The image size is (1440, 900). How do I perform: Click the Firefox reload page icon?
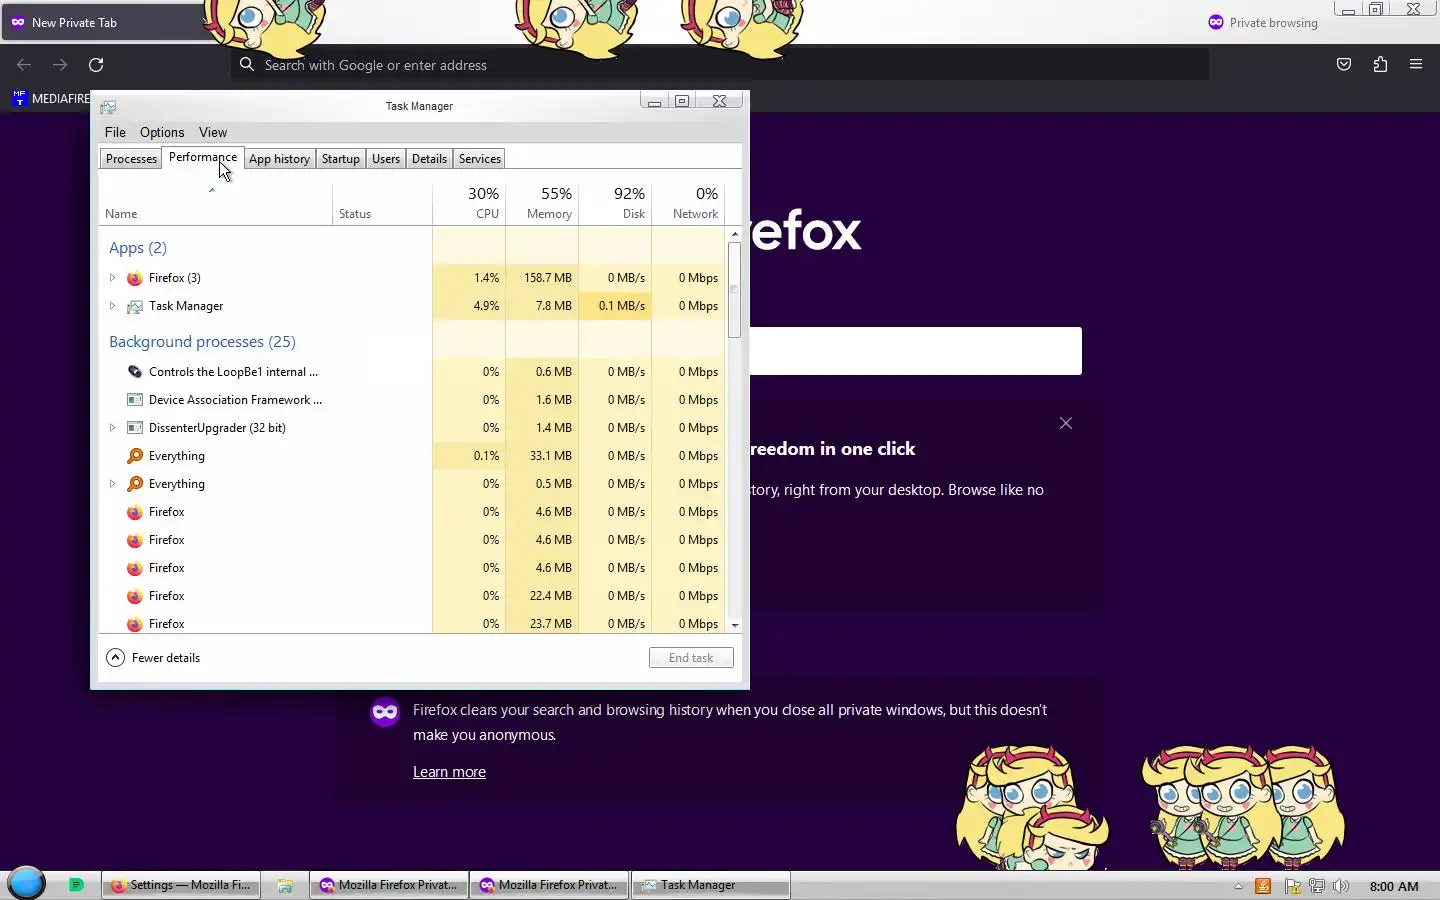[x=96, y=65]
